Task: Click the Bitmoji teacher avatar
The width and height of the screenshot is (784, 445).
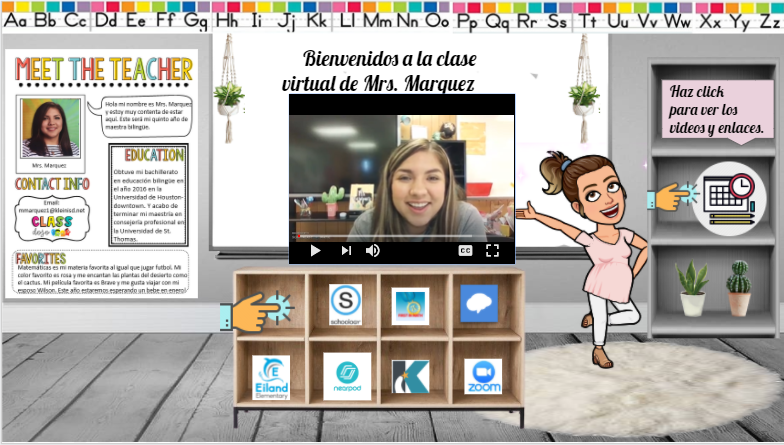Action: [582, 259]
